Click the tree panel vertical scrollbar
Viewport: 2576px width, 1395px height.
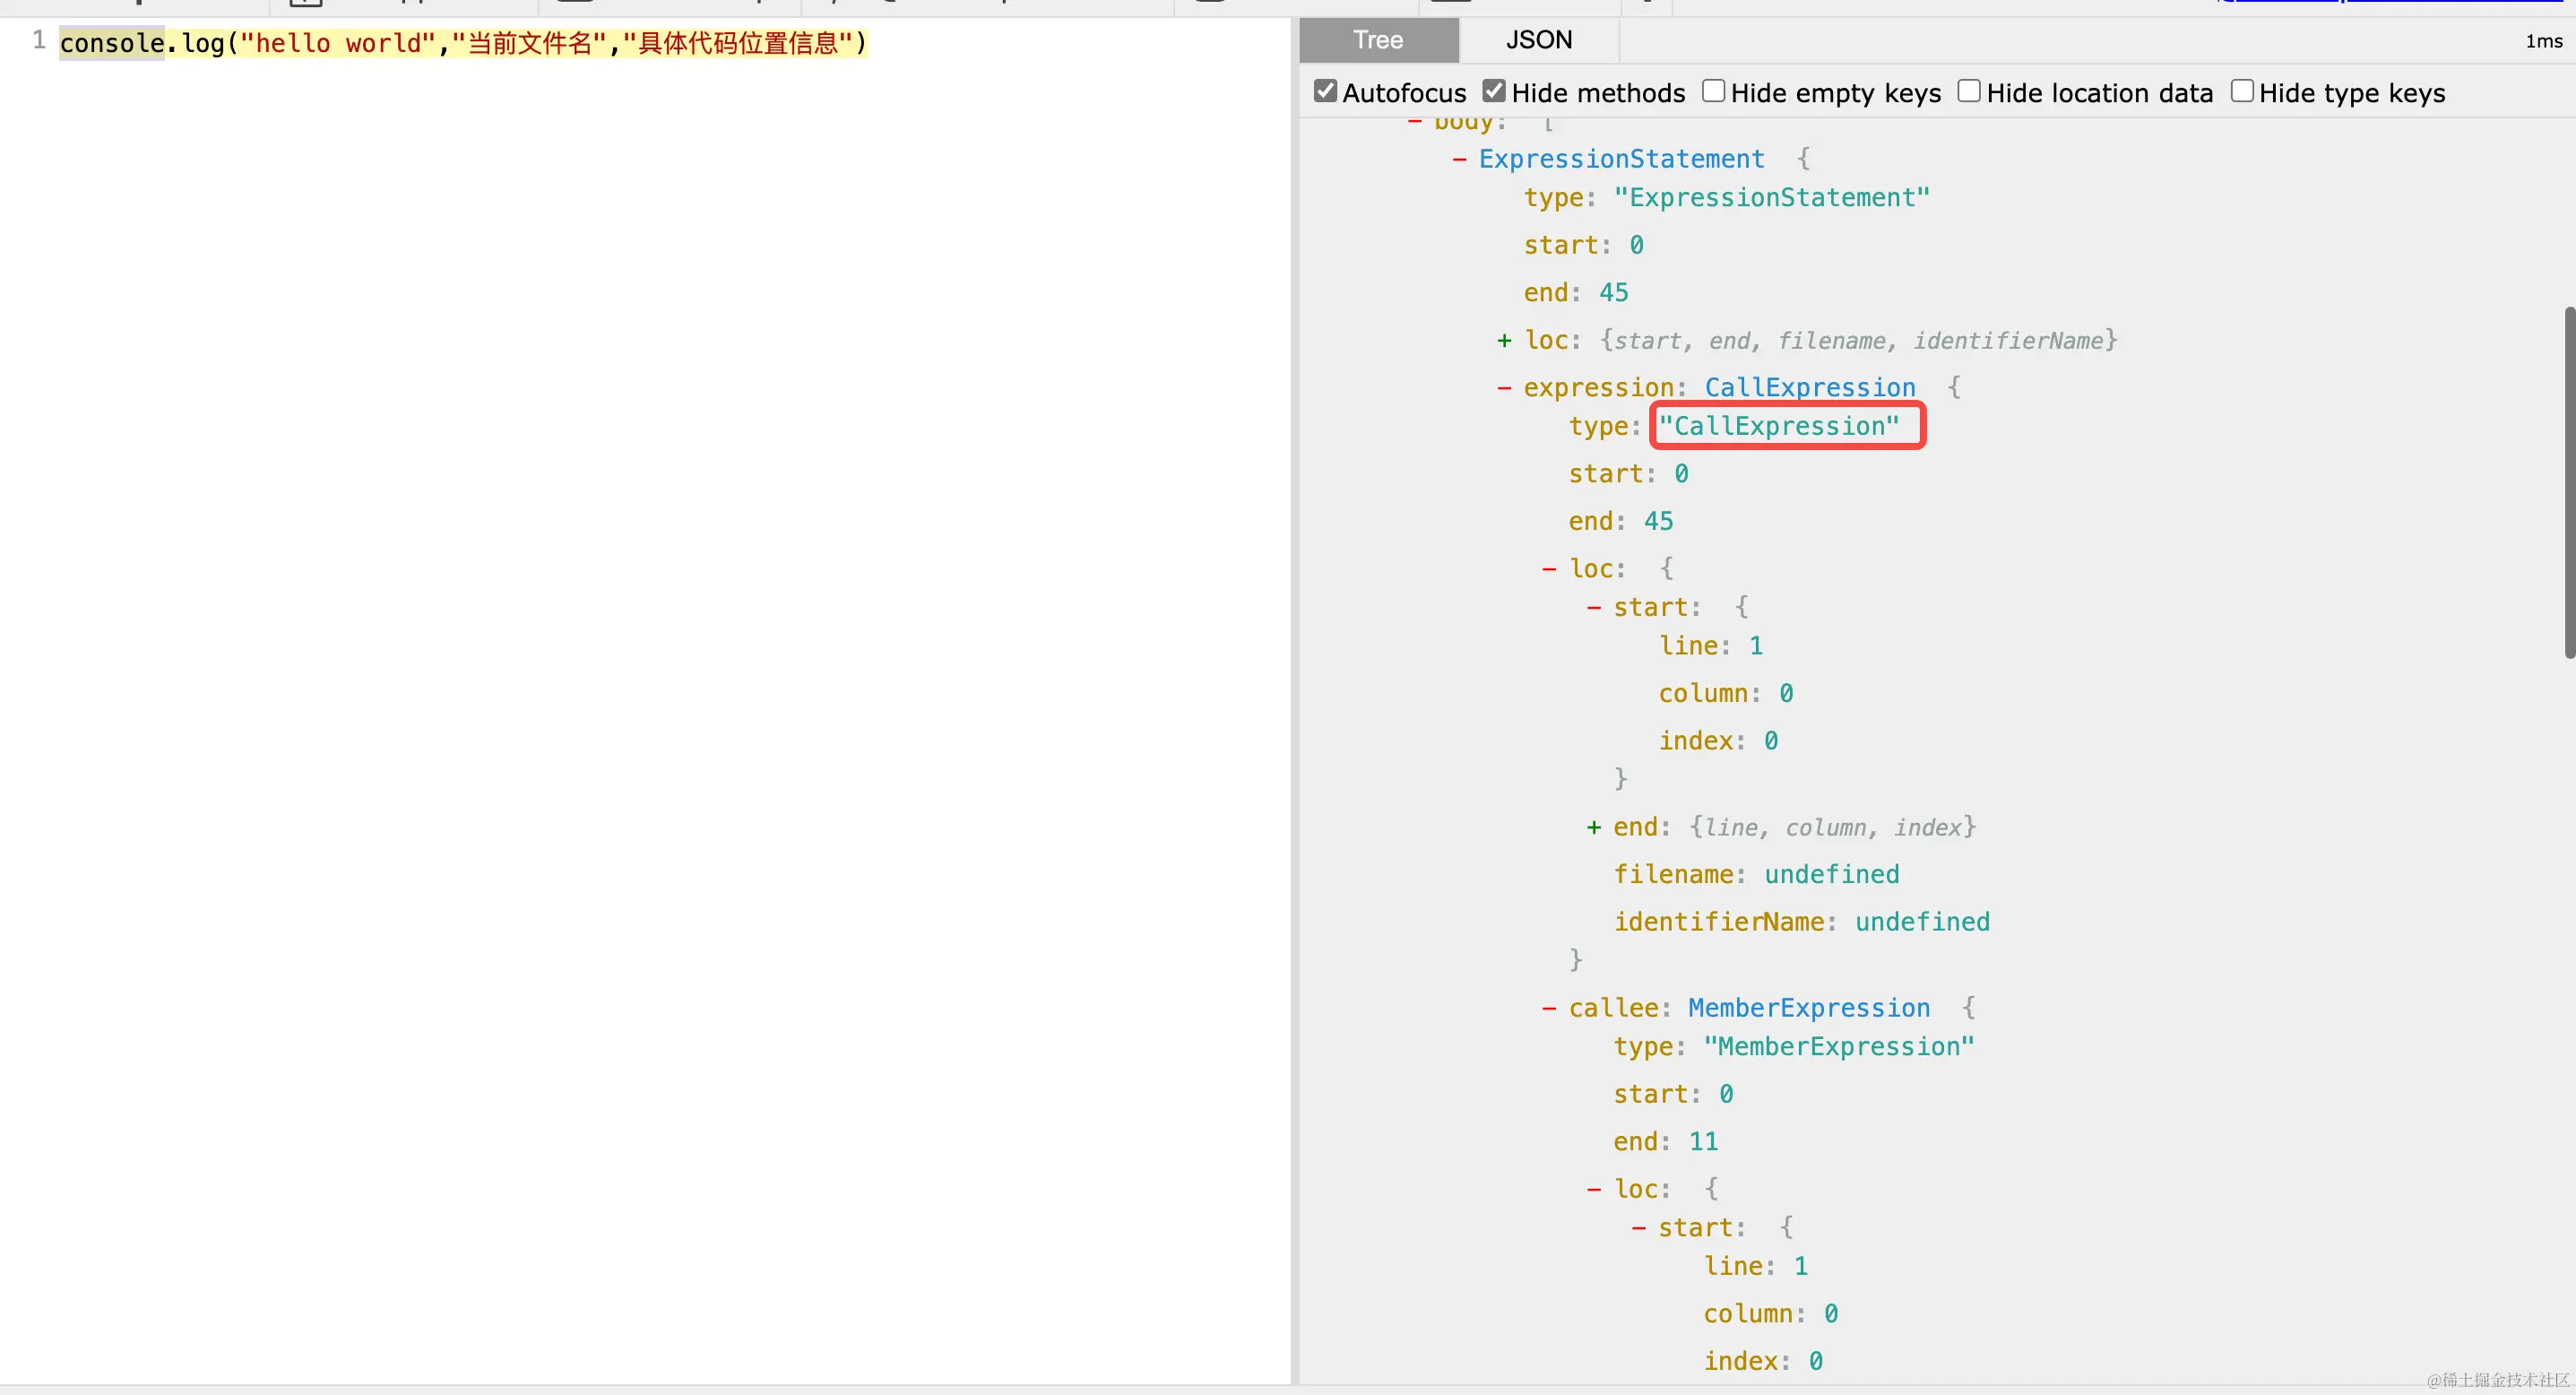click(x=2568, y=482)
